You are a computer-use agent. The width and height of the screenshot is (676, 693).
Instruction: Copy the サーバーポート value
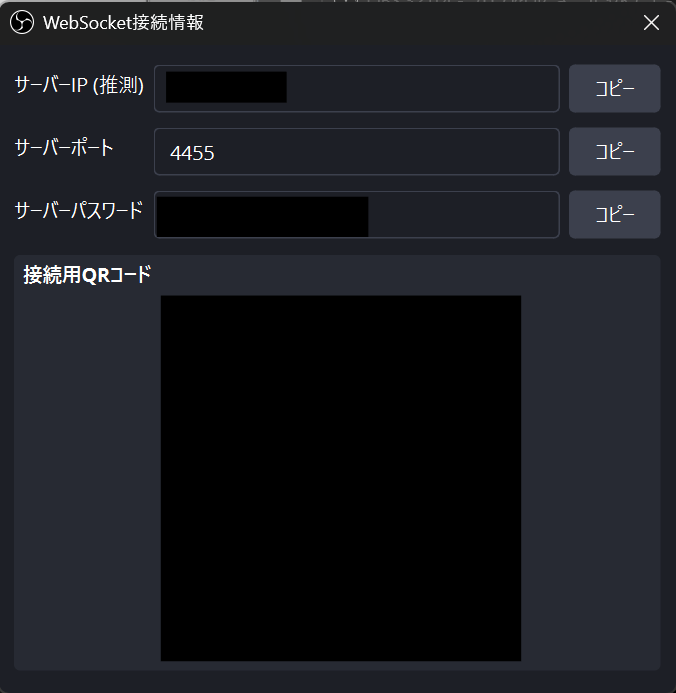pos(615,152)
